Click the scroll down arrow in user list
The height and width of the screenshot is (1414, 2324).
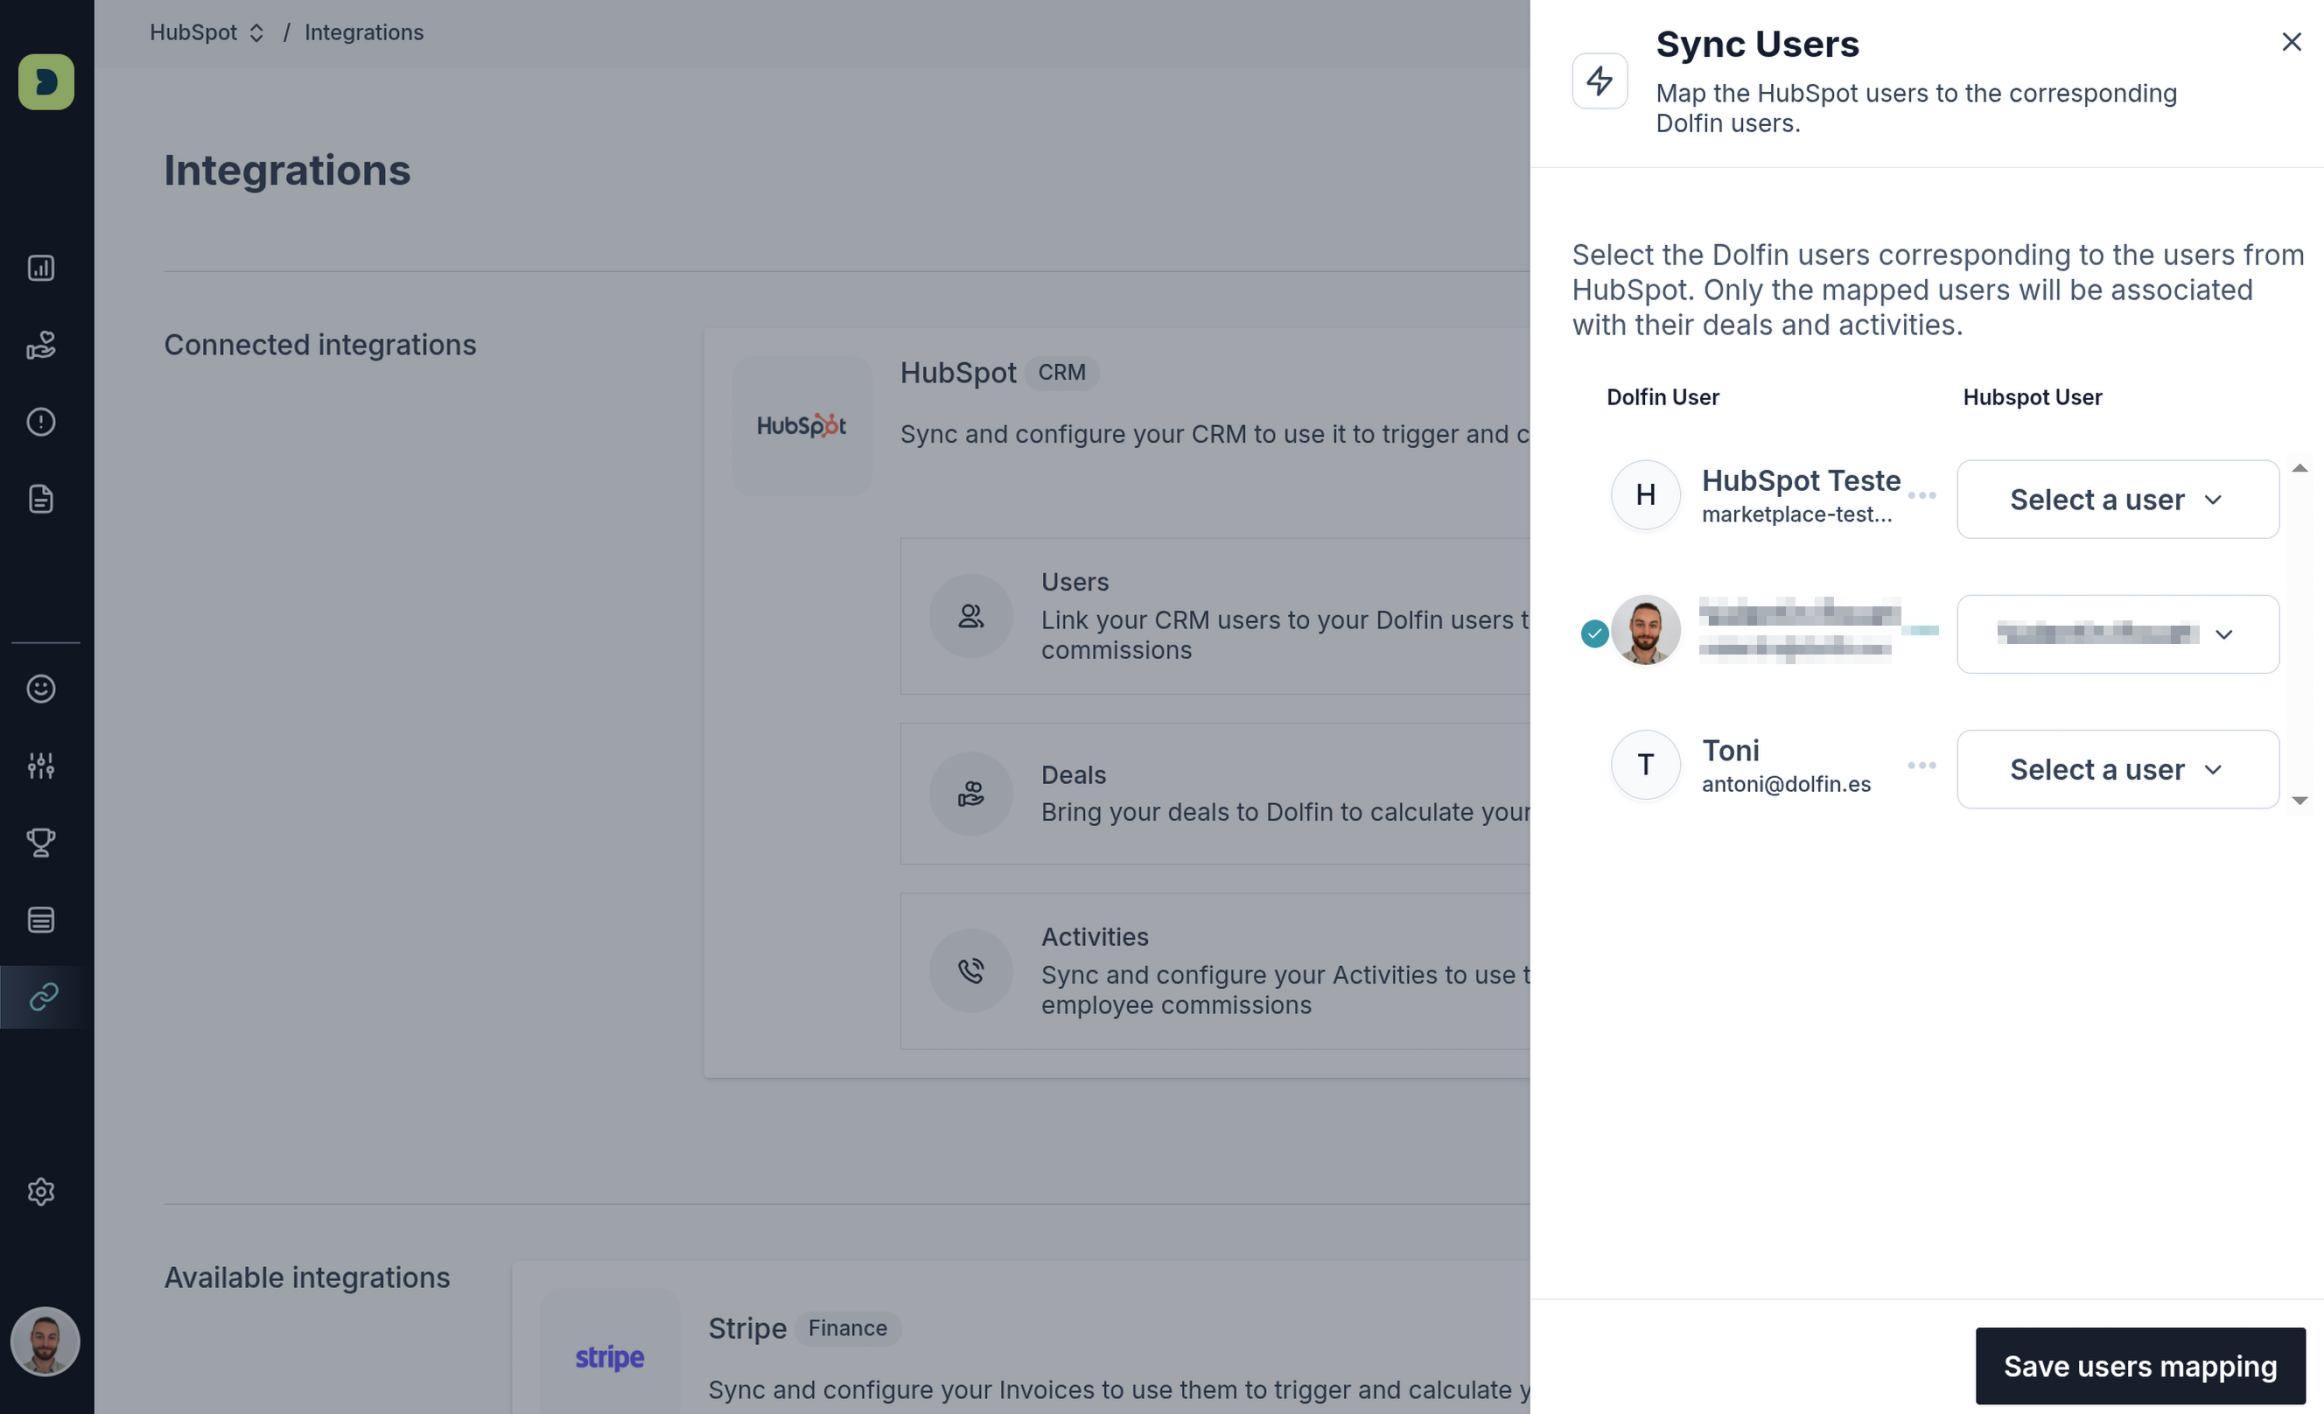click(x=2299, y=800)
